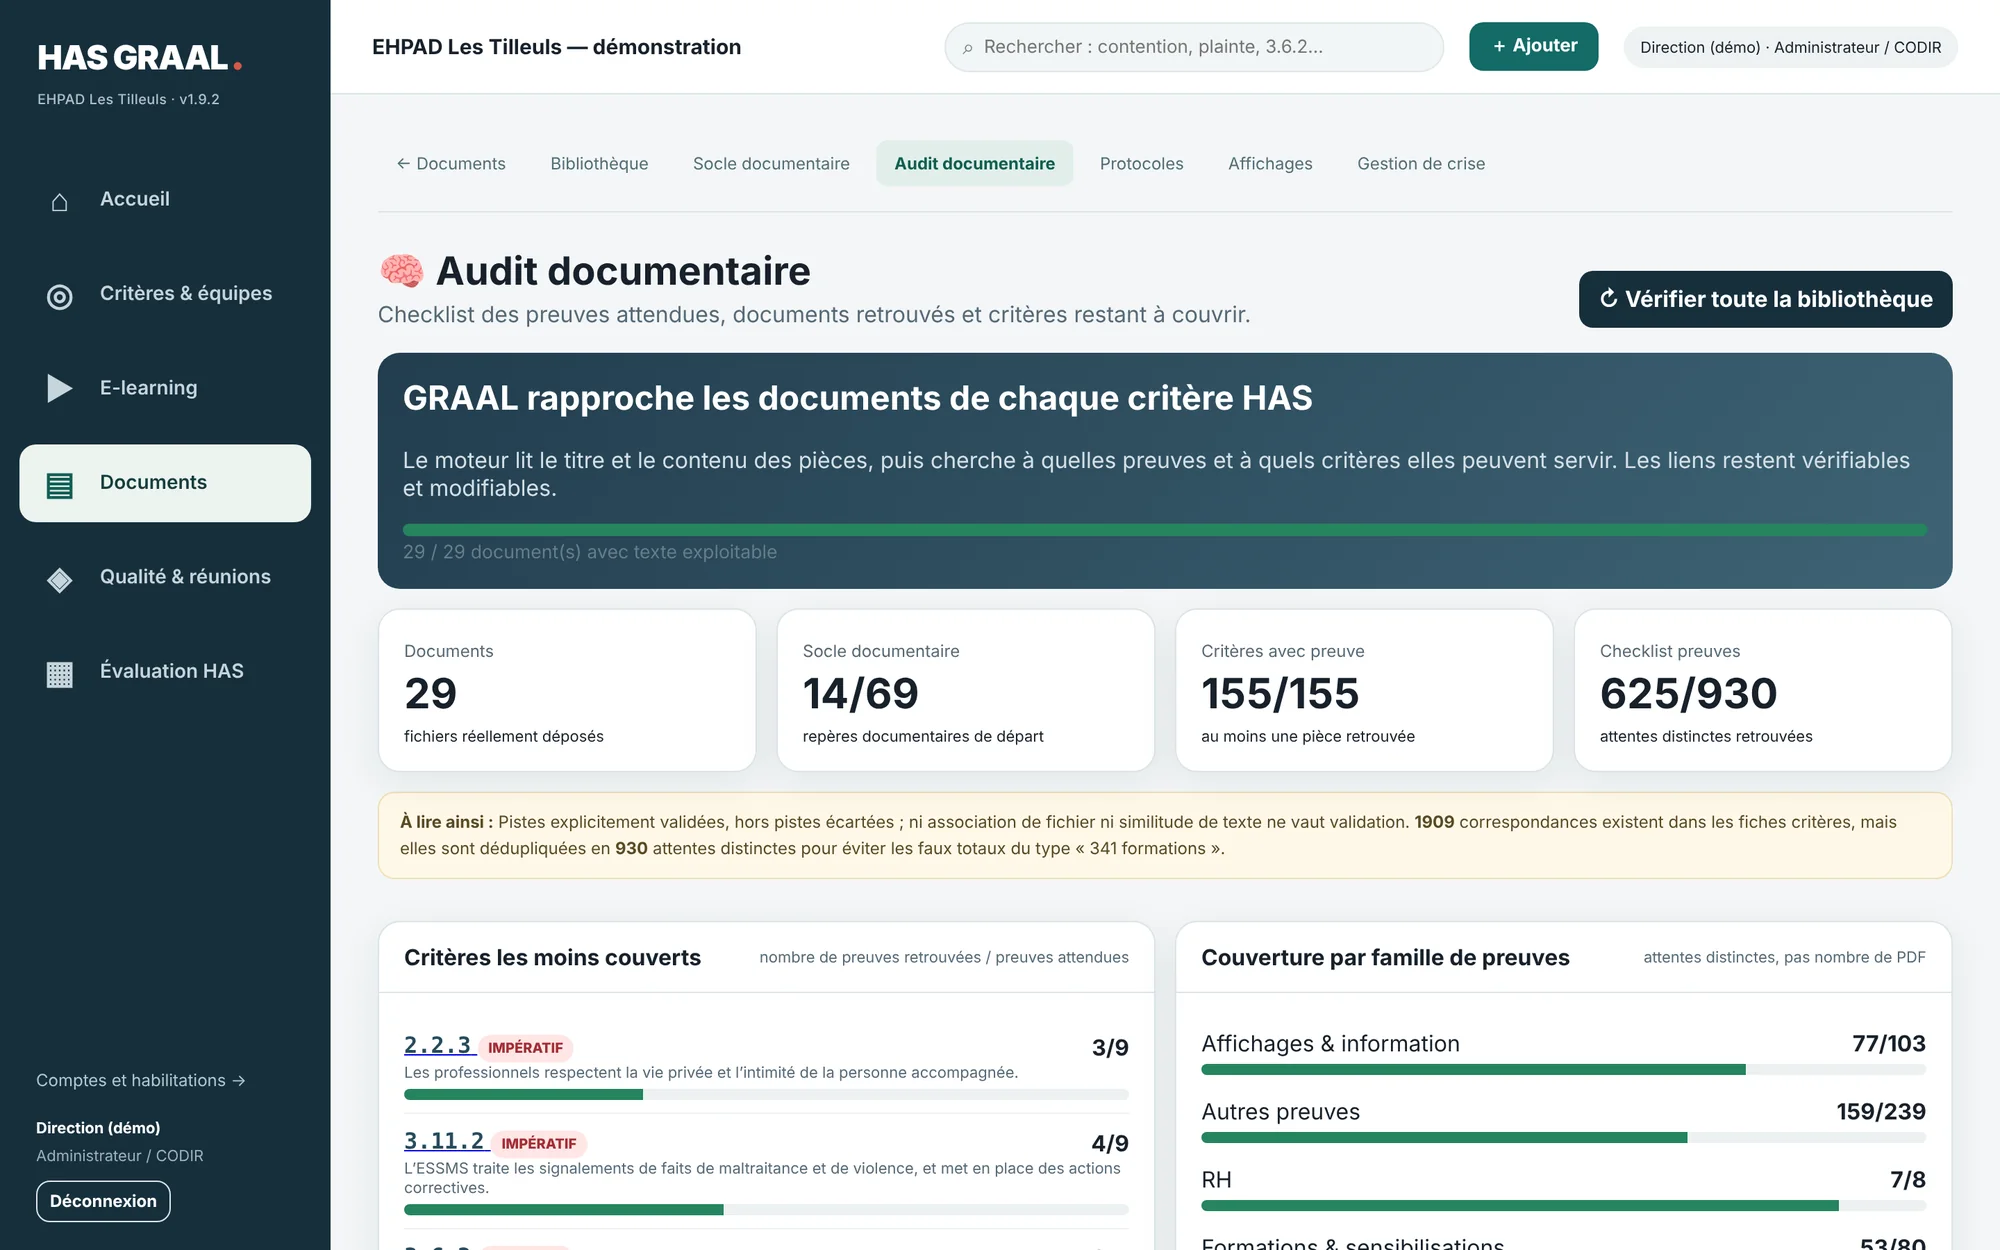This screenshot has width=2000, height=1250.
Task: Click the RH 7/8 coverage row
Action: 1563,1189
